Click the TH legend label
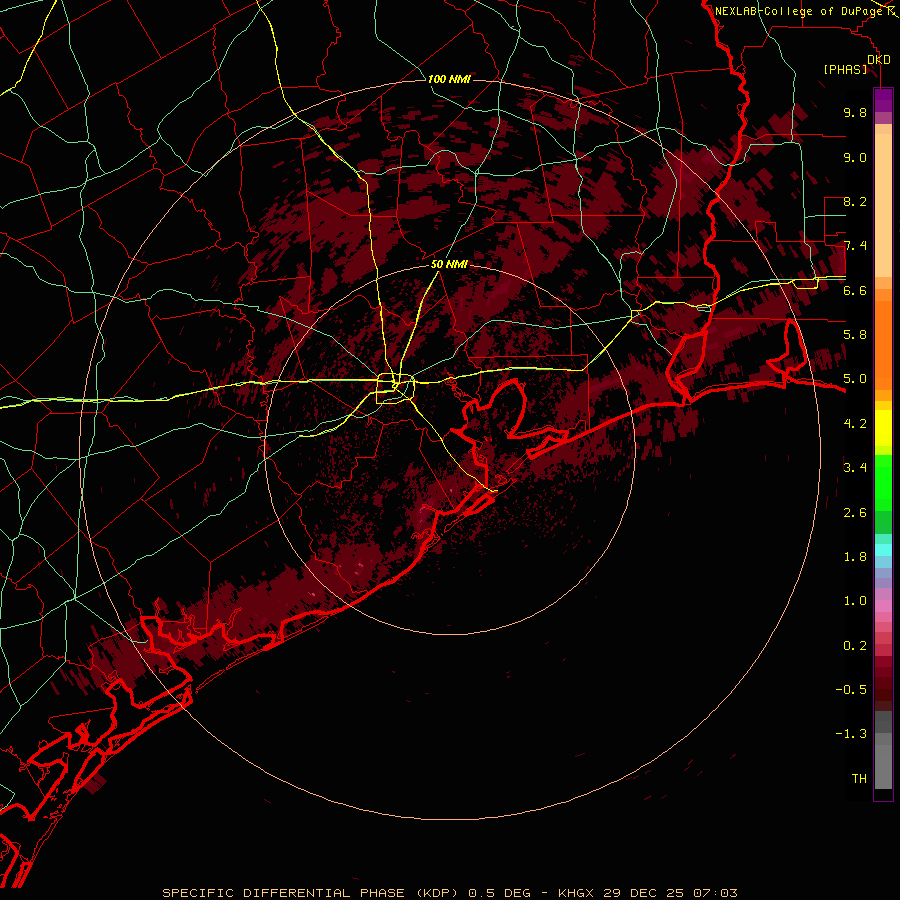This screenshot has width=900, height=900. (859, 779)
